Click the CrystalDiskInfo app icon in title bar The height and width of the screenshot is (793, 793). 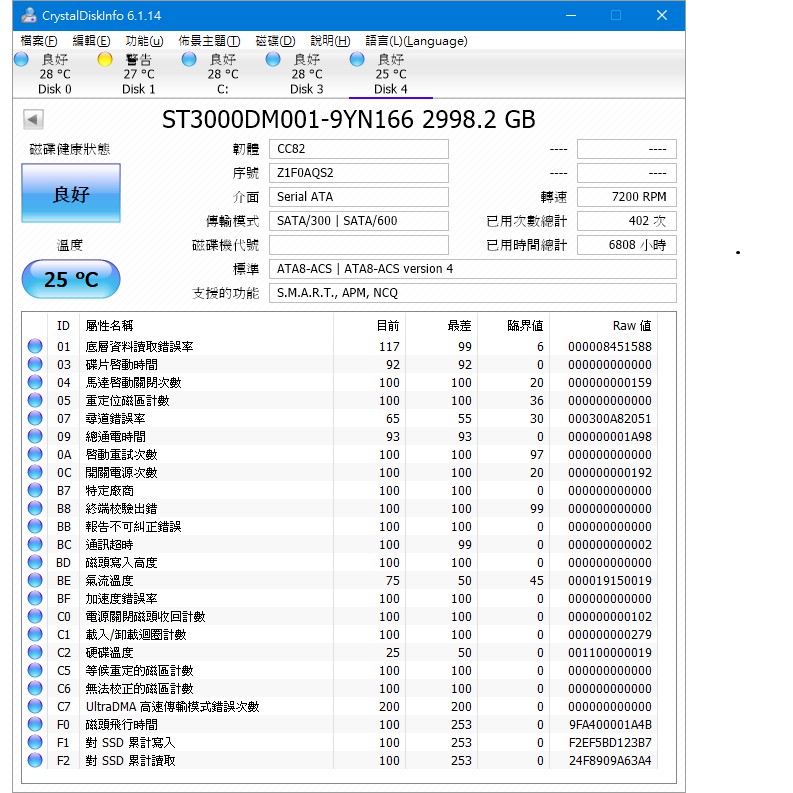[x=29, y=15]
